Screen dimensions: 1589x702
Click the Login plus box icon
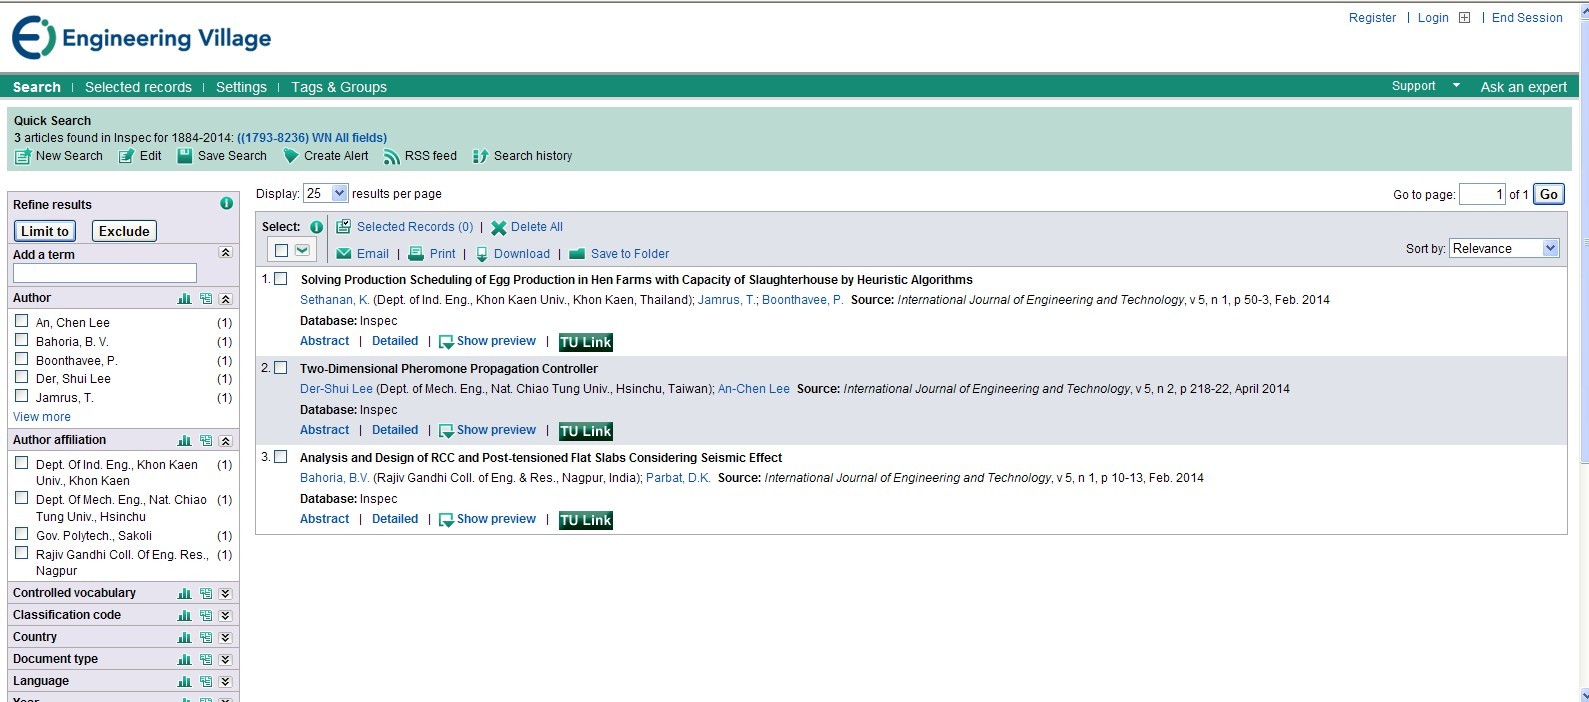[1464, 17]
